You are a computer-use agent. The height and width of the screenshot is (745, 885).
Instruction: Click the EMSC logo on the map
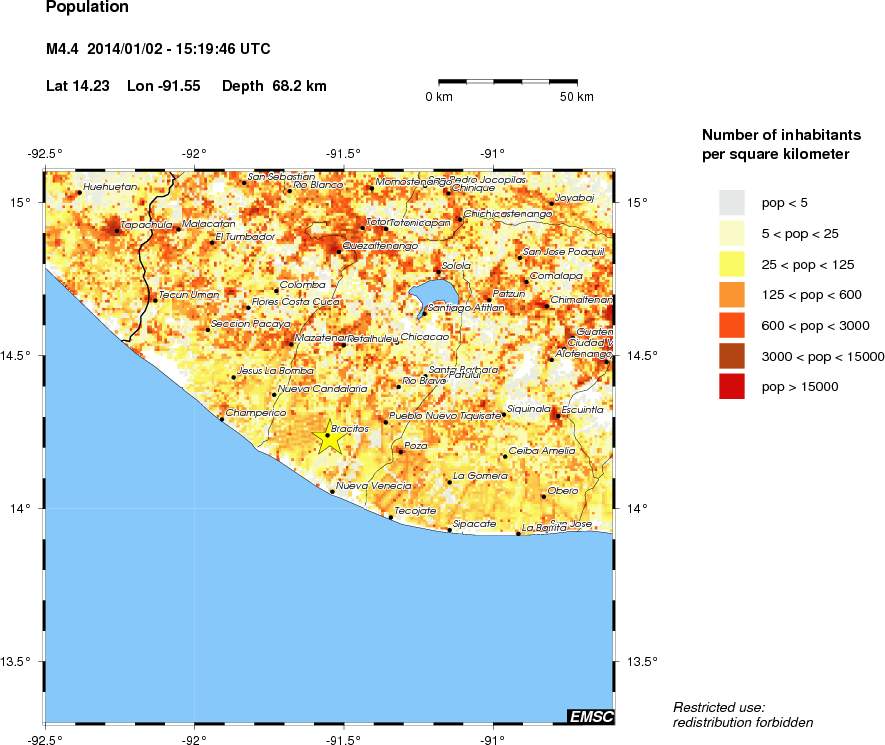pos(590,716)
